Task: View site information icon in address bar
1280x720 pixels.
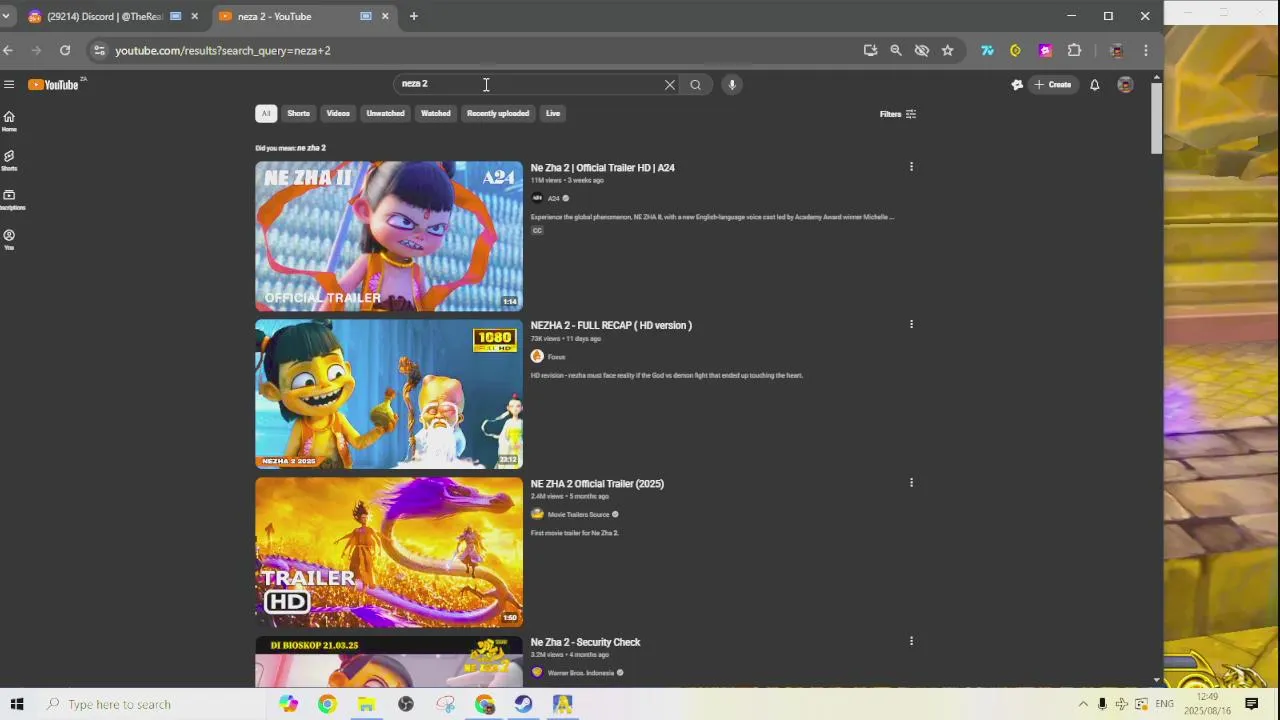Action: pyautogui.click(x=99, y=50)
